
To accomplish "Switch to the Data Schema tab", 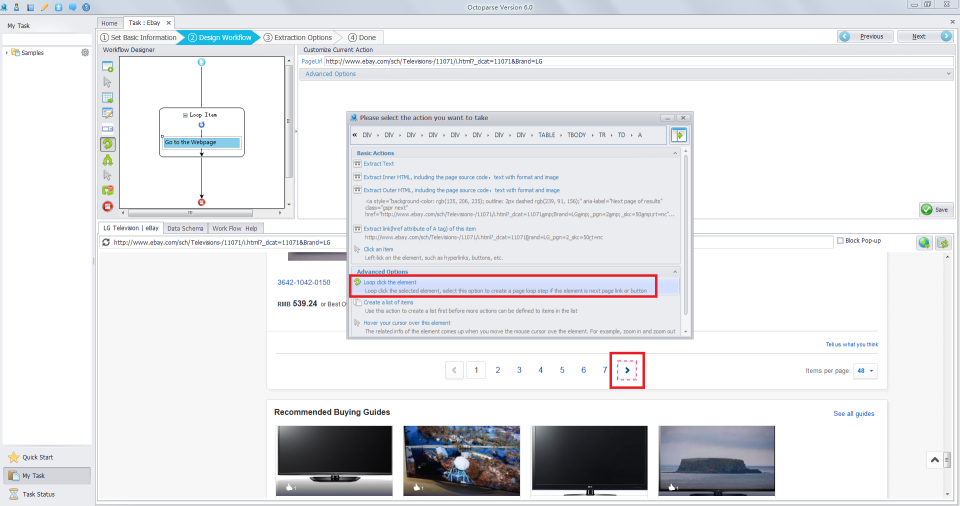I will click(x=185, y=228).
